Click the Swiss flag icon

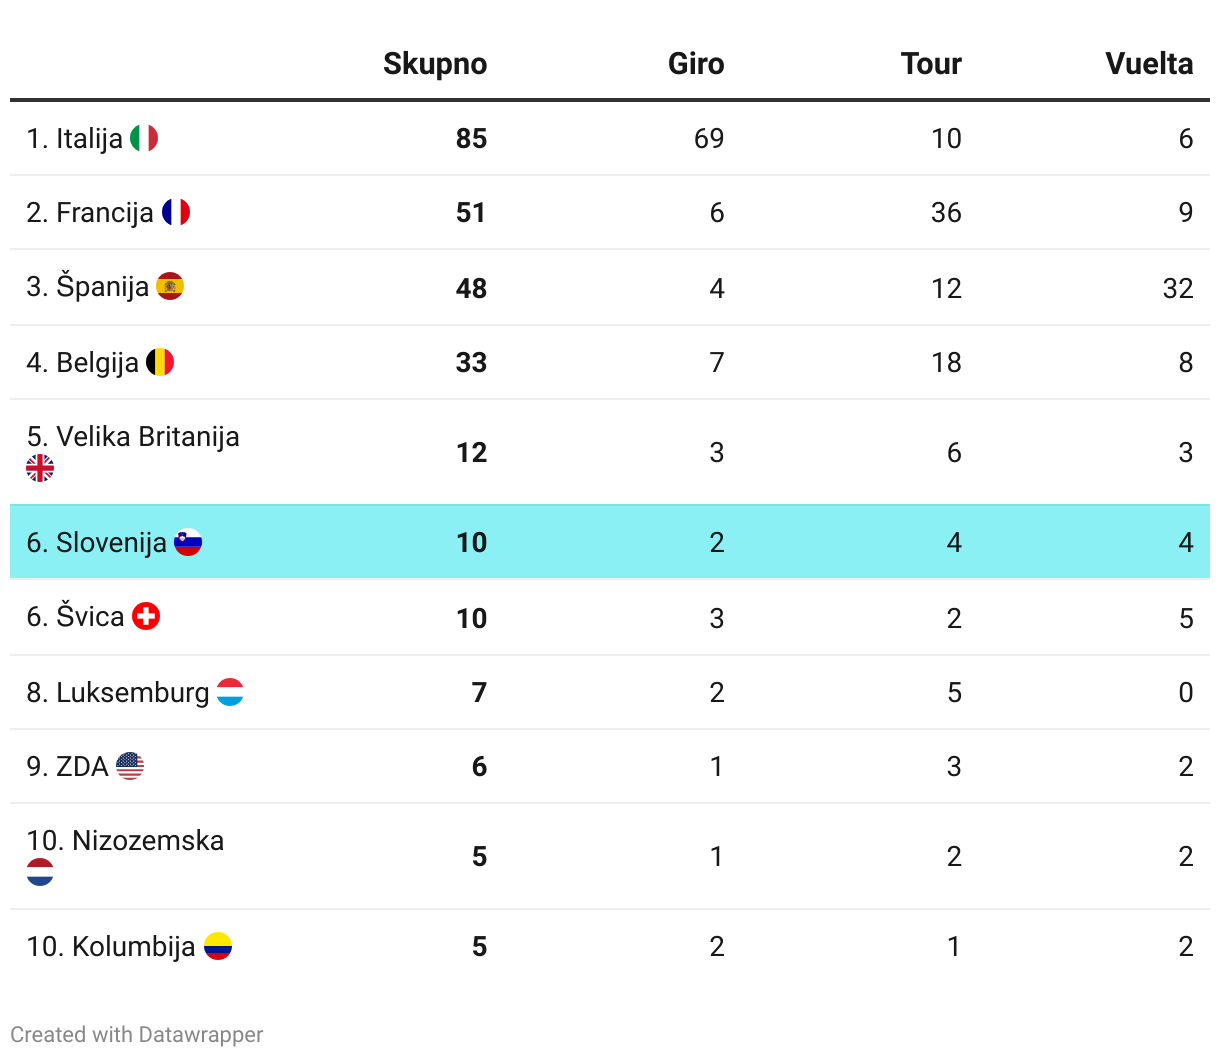tap(146, 616)
